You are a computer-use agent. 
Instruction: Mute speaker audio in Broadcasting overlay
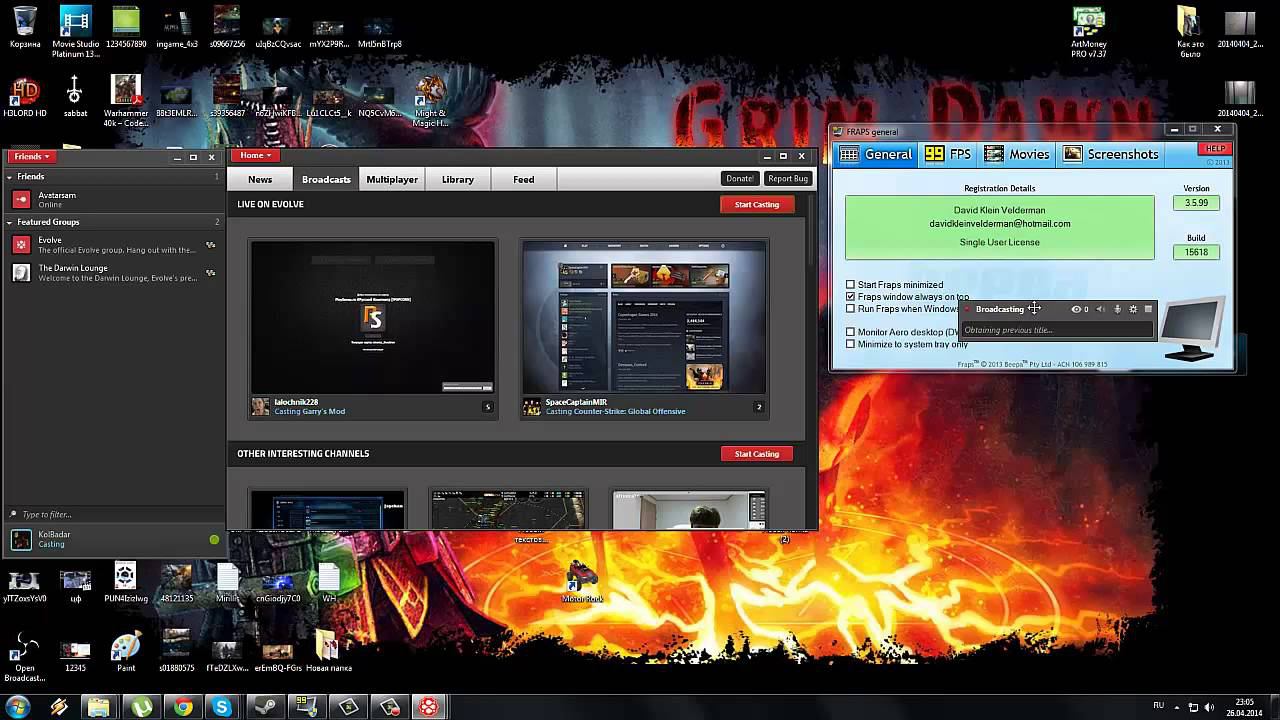point(1100,309)
